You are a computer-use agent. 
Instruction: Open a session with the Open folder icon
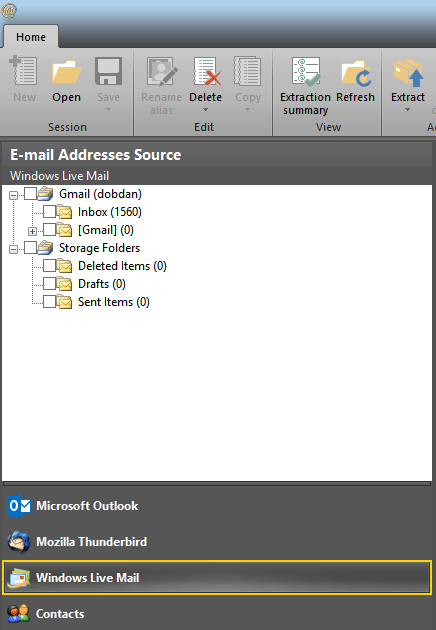(66, 72)
